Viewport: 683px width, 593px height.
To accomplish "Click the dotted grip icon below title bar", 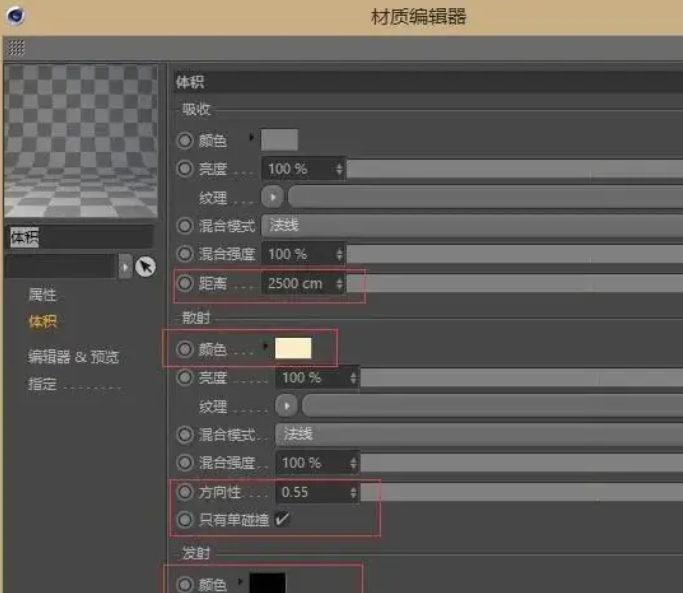I will 15,48.
